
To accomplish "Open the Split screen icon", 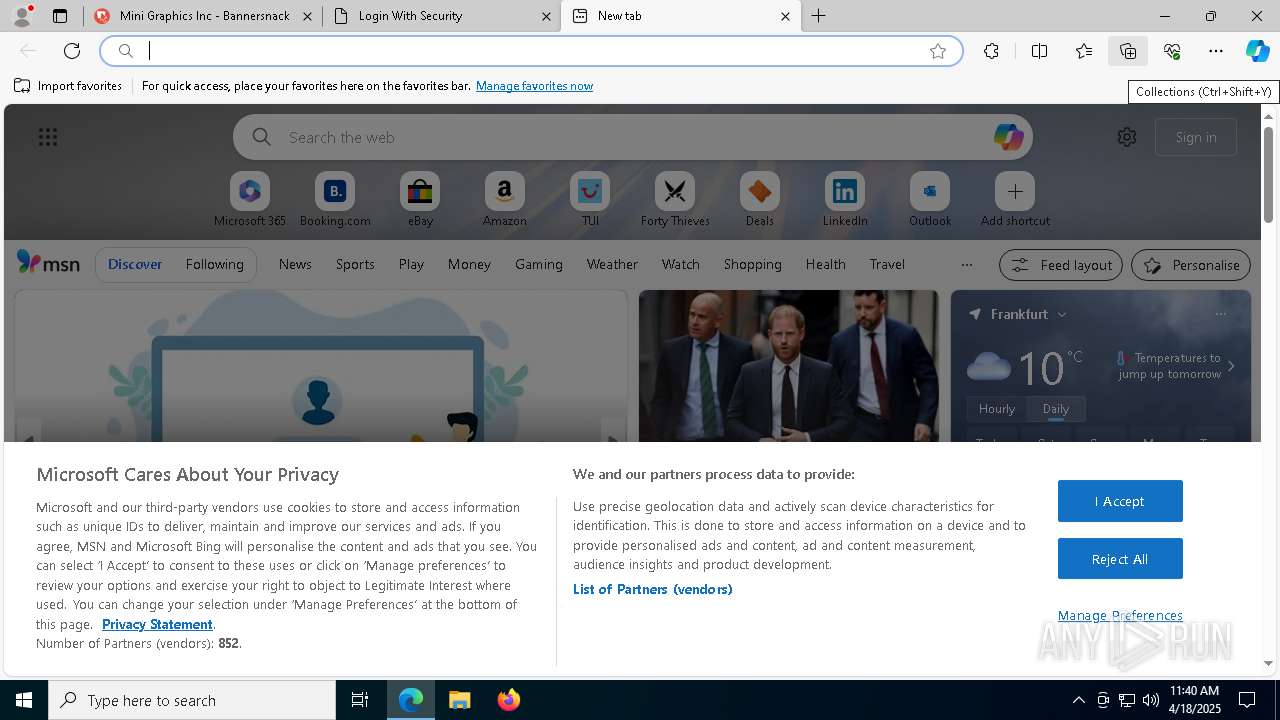I will click(1039, 51).
